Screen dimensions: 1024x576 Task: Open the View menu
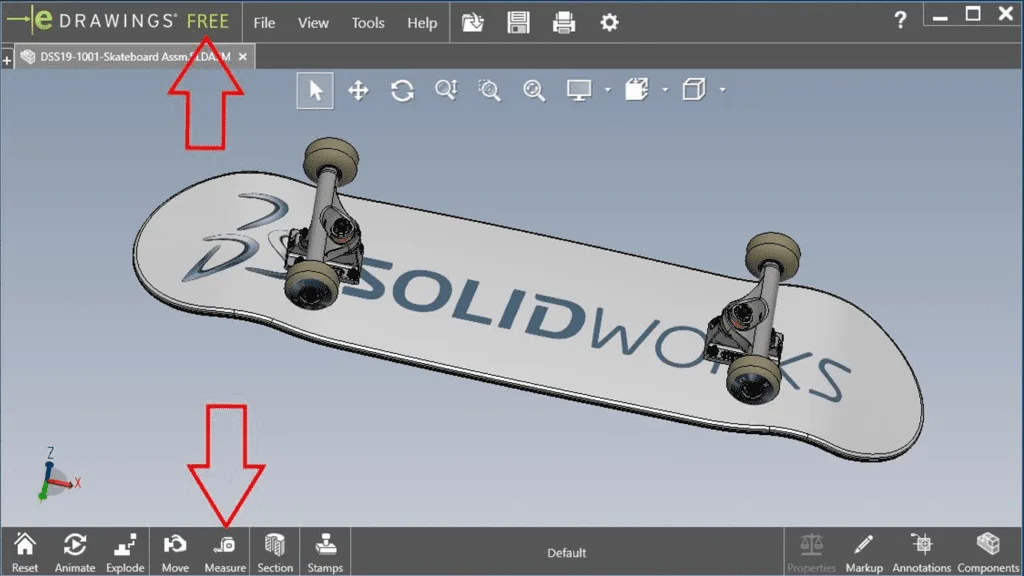tap(313, 23)
